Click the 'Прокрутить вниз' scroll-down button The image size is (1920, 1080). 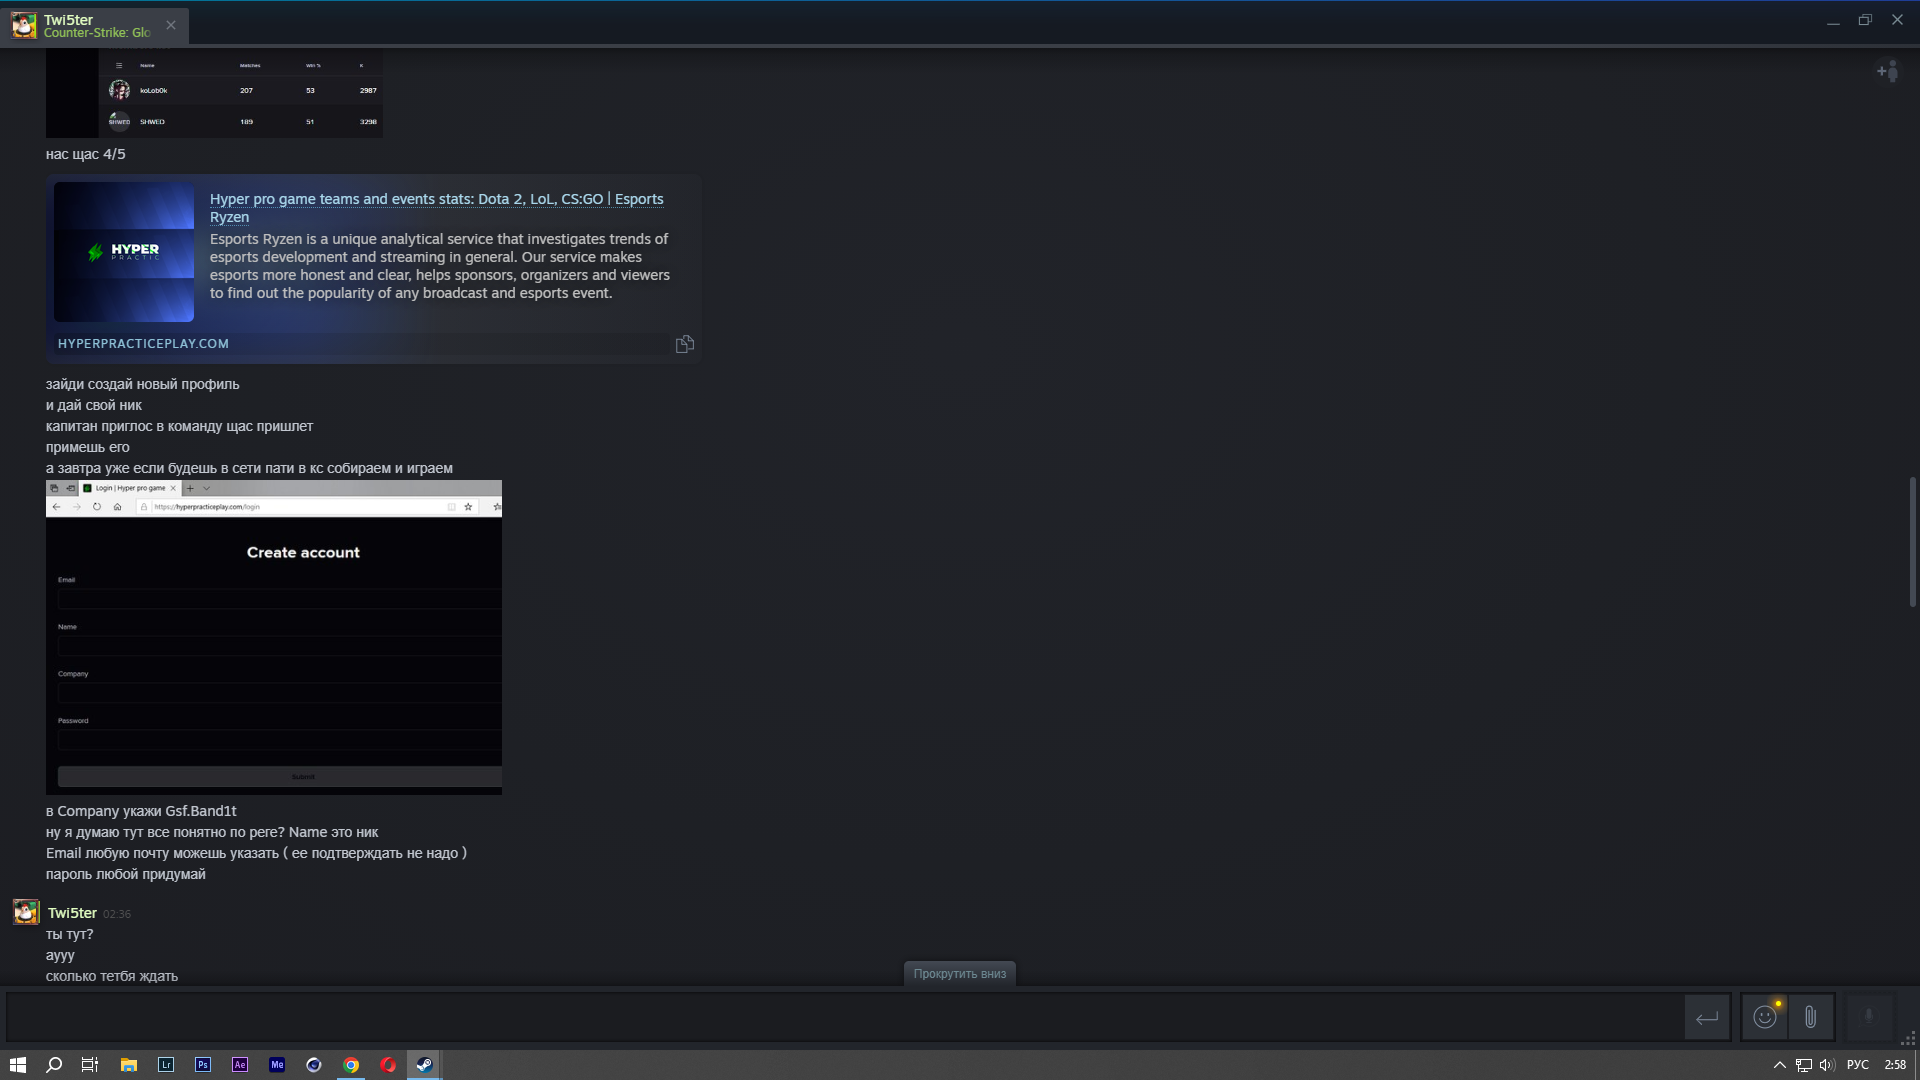pos(960,974)
